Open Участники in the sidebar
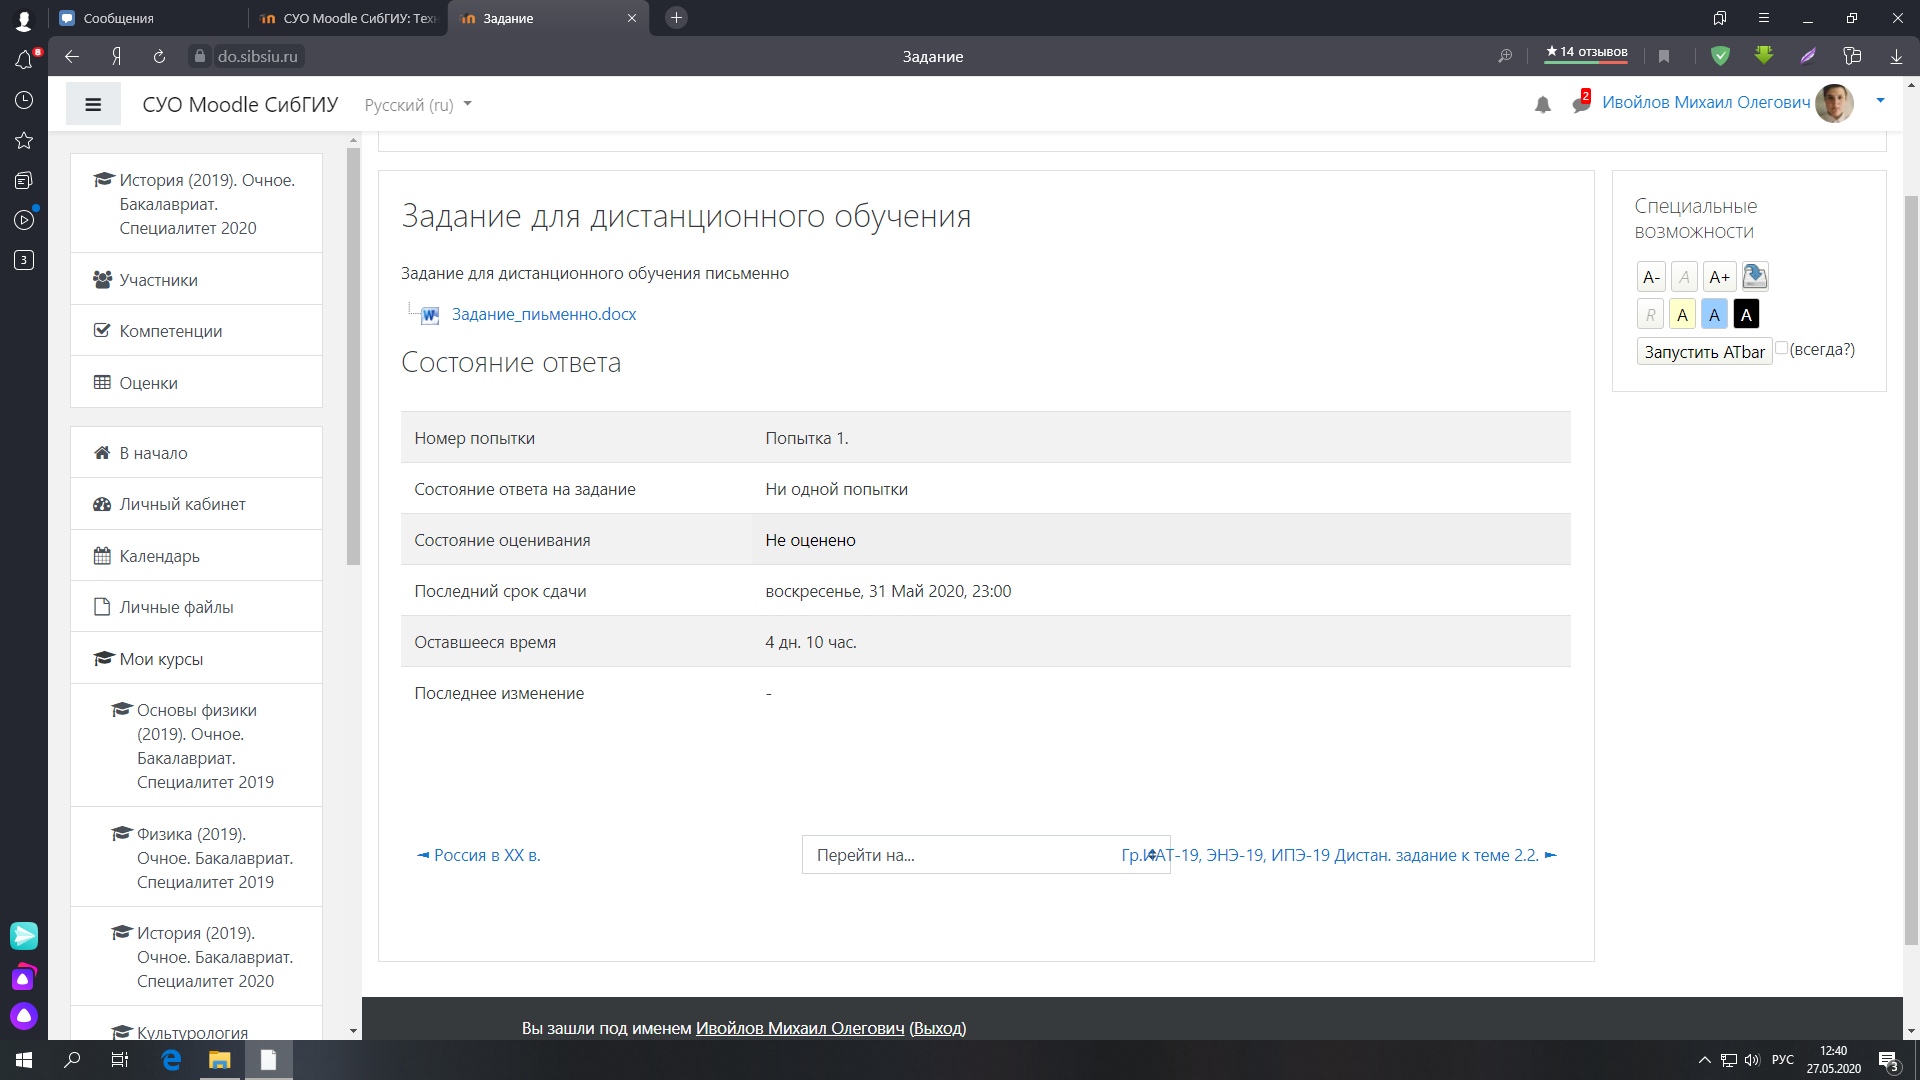Image resolution: width=1920 pixels, height=1080 pixels. (196, 280)
